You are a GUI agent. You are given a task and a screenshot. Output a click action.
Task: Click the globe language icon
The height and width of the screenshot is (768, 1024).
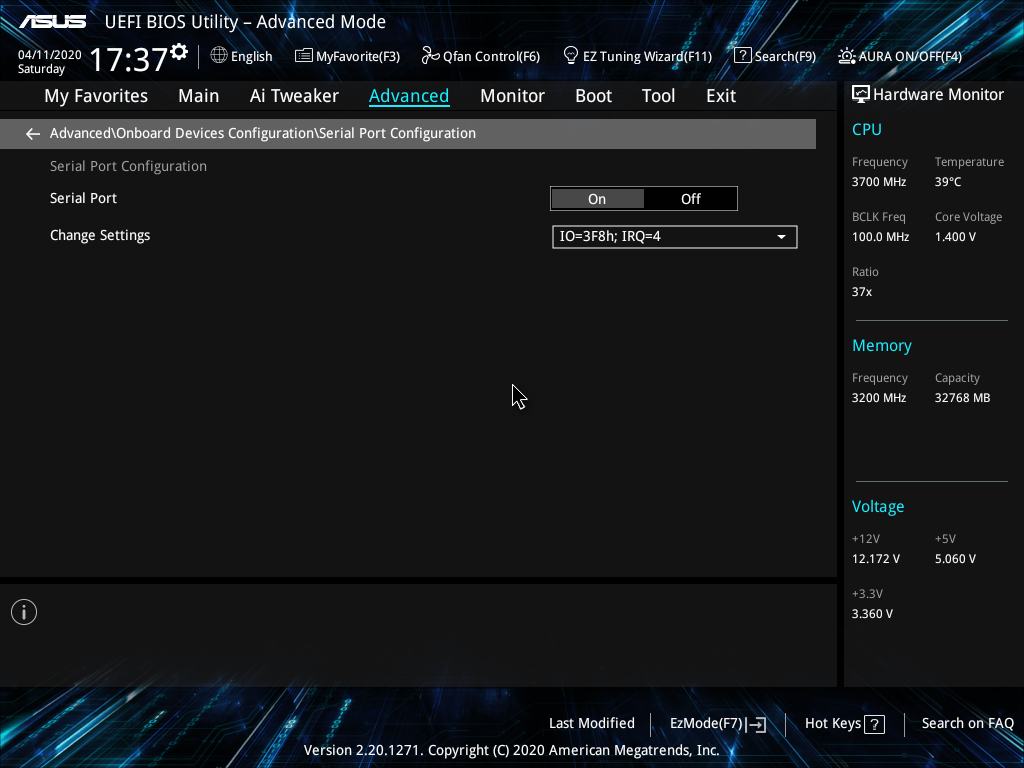point(219,56)
